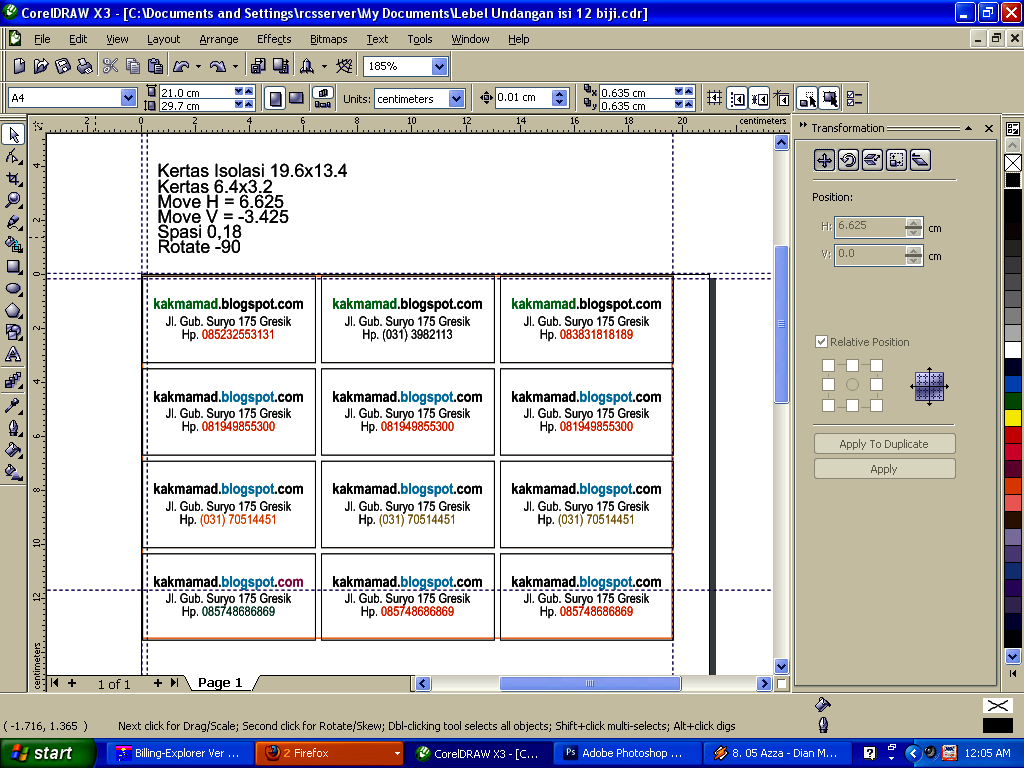Select the Smart Fill tool

point(13,245)
